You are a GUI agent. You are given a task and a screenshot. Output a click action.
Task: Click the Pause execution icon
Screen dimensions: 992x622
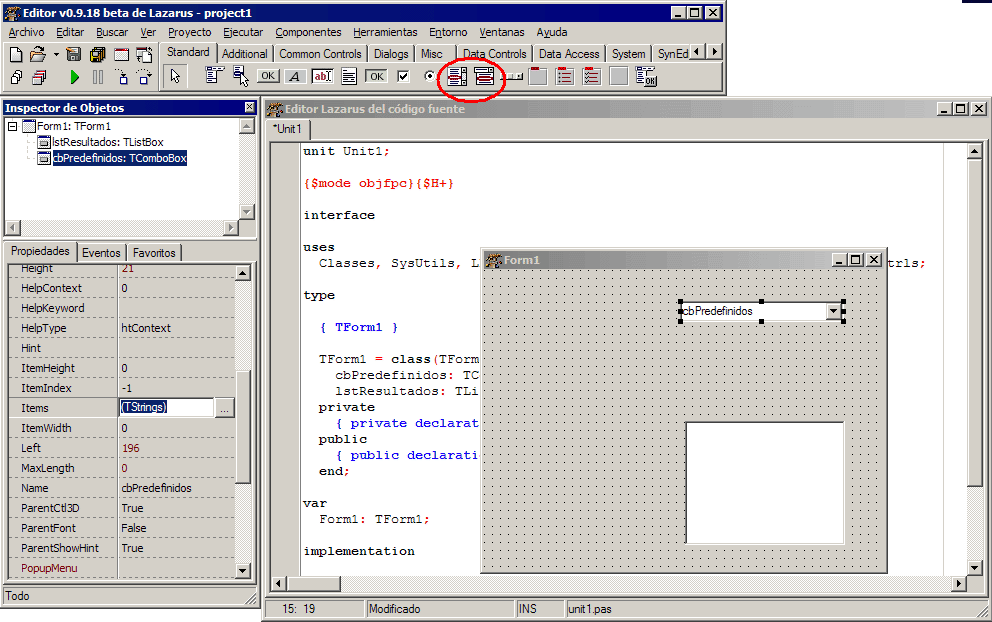coord(97,77)
